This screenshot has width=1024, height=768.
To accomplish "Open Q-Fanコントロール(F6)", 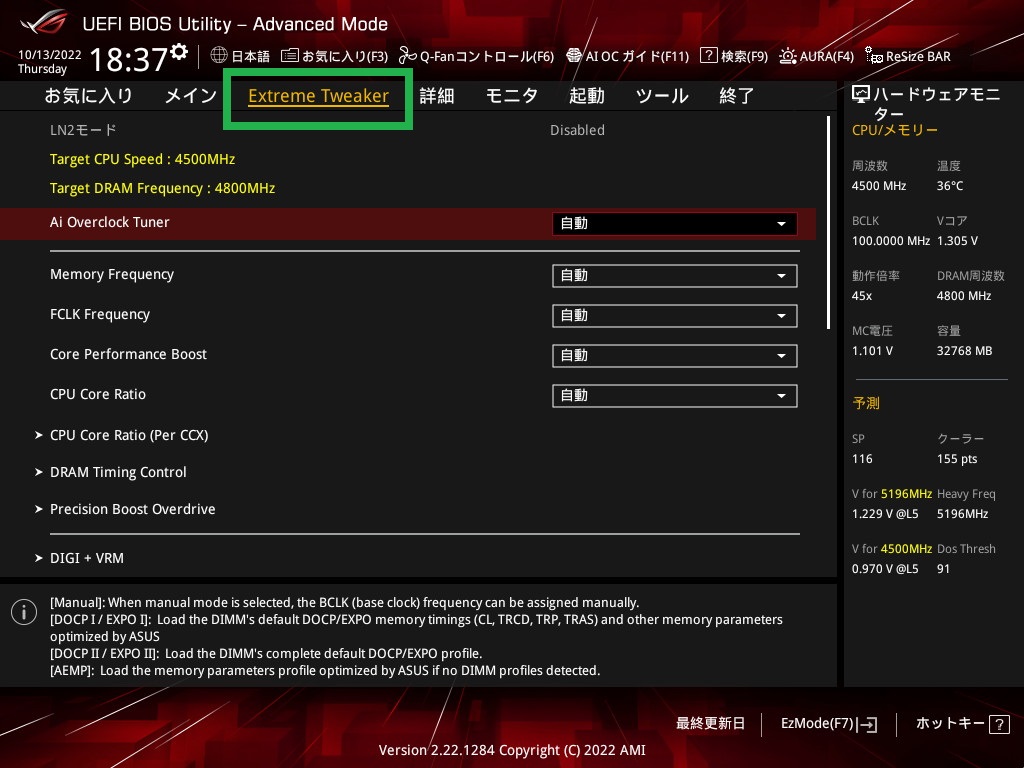I will 477,56.
